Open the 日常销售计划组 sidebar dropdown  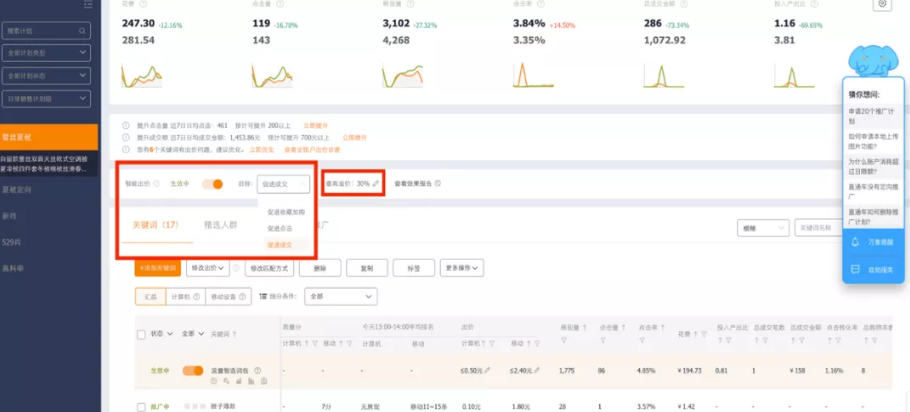click(x=45, y=99)
